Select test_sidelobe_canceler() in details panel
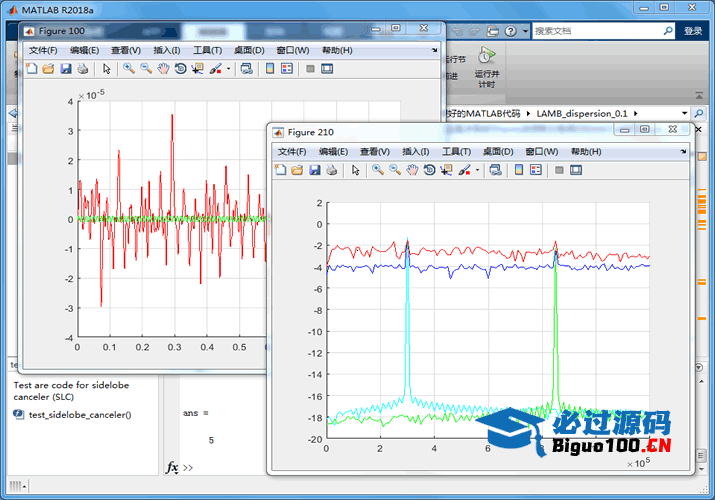715x500 pixels. pos(80,415)
